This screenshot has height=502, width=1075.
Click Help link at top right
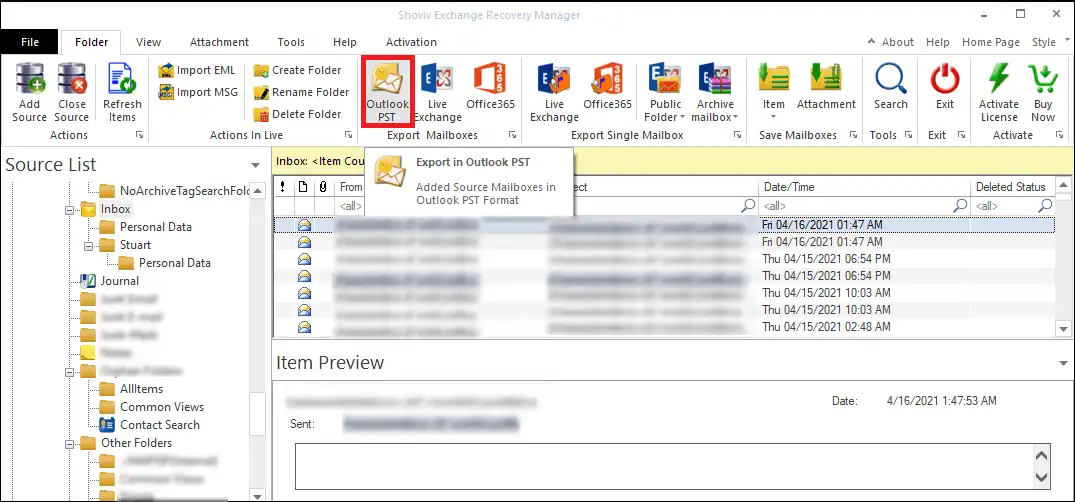(937, 42)
